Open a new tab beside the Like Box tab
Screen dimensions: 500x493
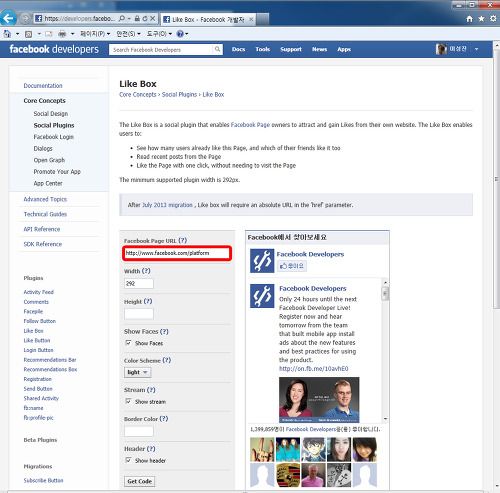tap(263, 19)
